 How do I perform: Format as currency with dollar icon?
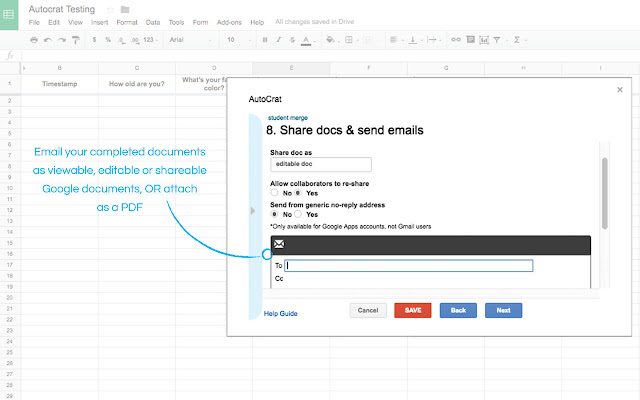point(94,40)
